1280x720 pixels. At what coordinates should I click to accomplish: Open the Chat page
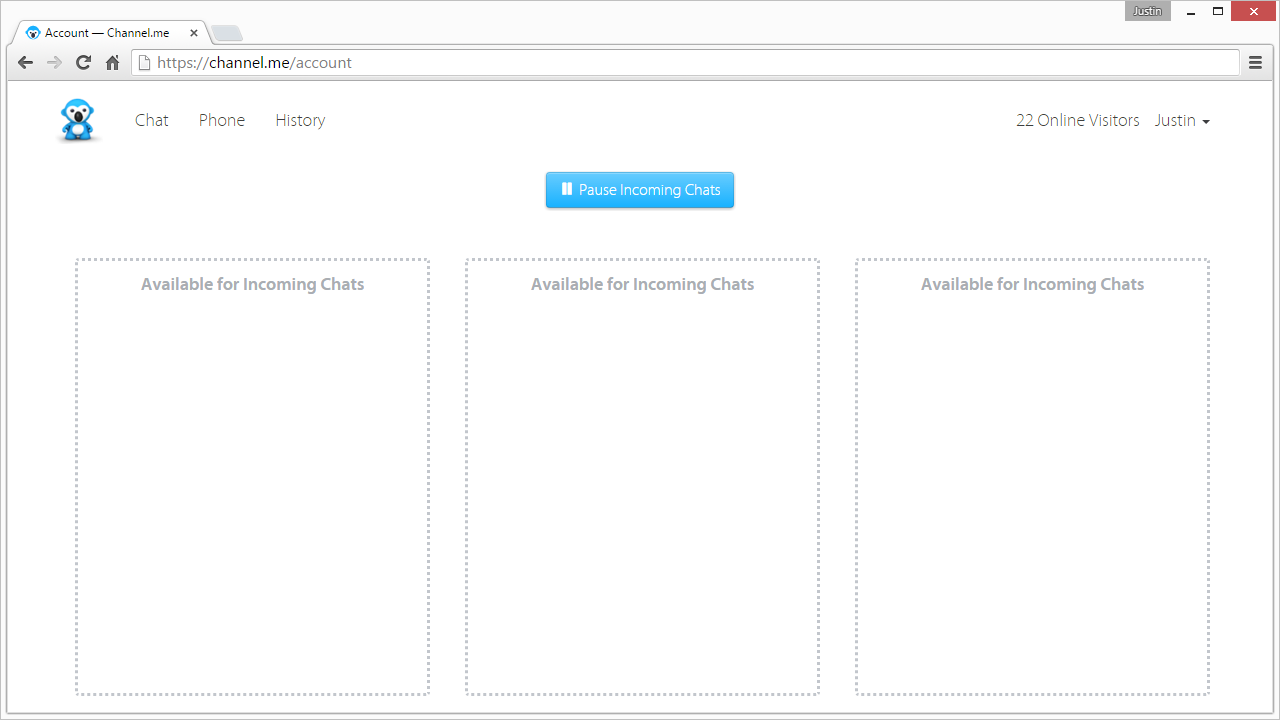point(152,120)
